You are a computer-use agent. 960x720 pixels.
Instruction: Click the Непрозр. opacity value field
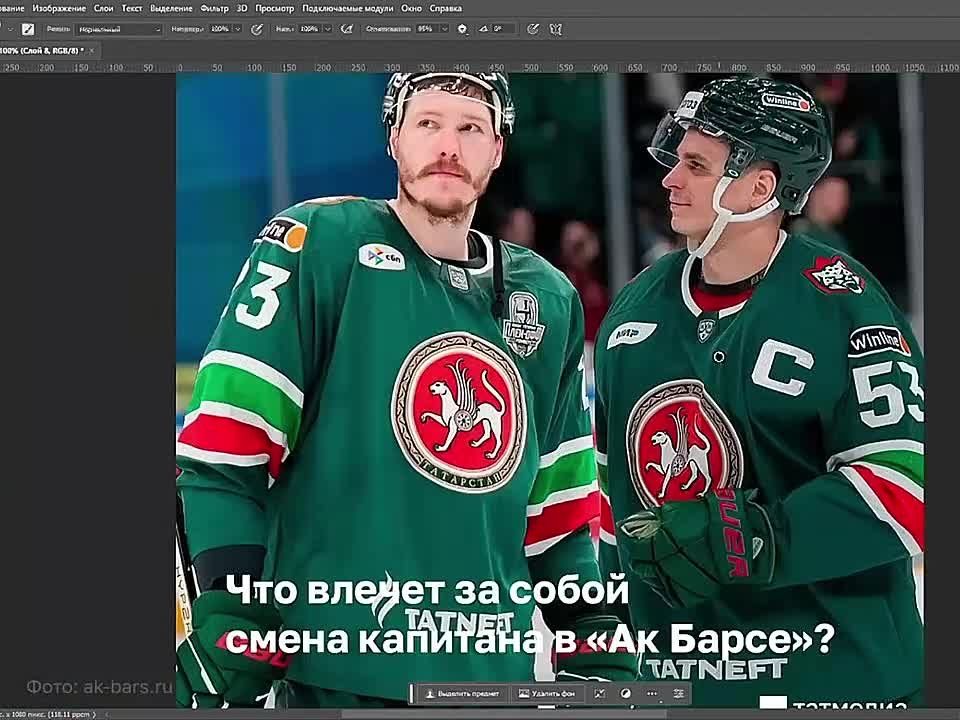pos(220,29)
